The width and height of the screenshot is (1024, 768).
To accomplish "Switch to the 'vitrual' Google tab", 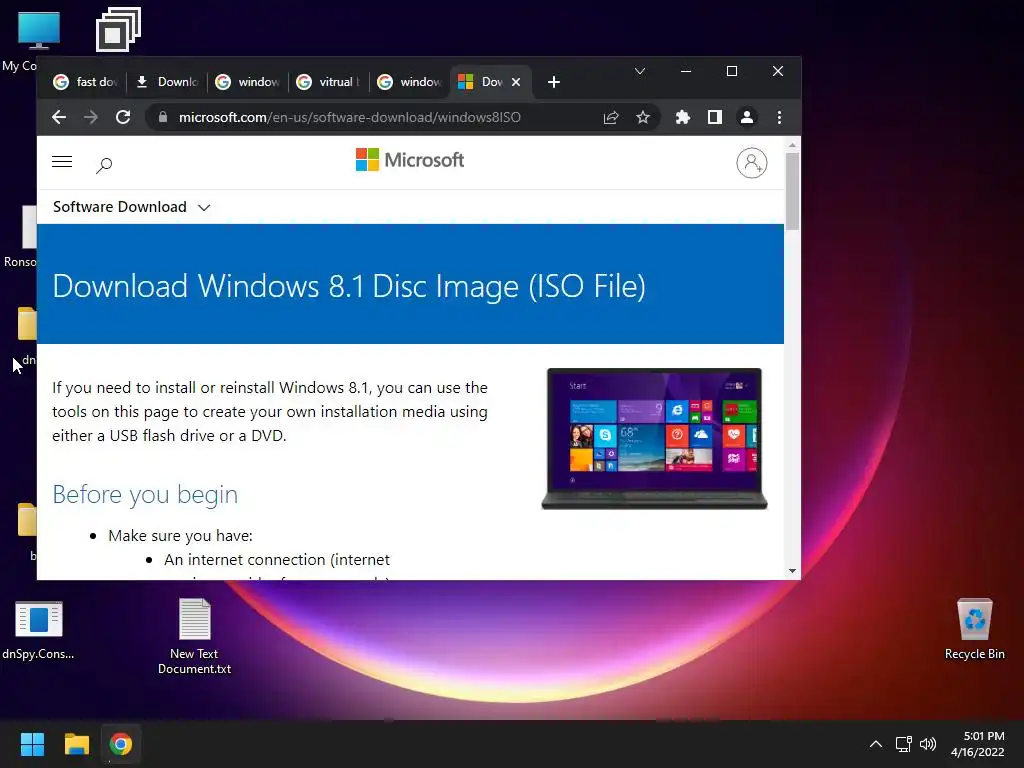I will tap(329, 82).
